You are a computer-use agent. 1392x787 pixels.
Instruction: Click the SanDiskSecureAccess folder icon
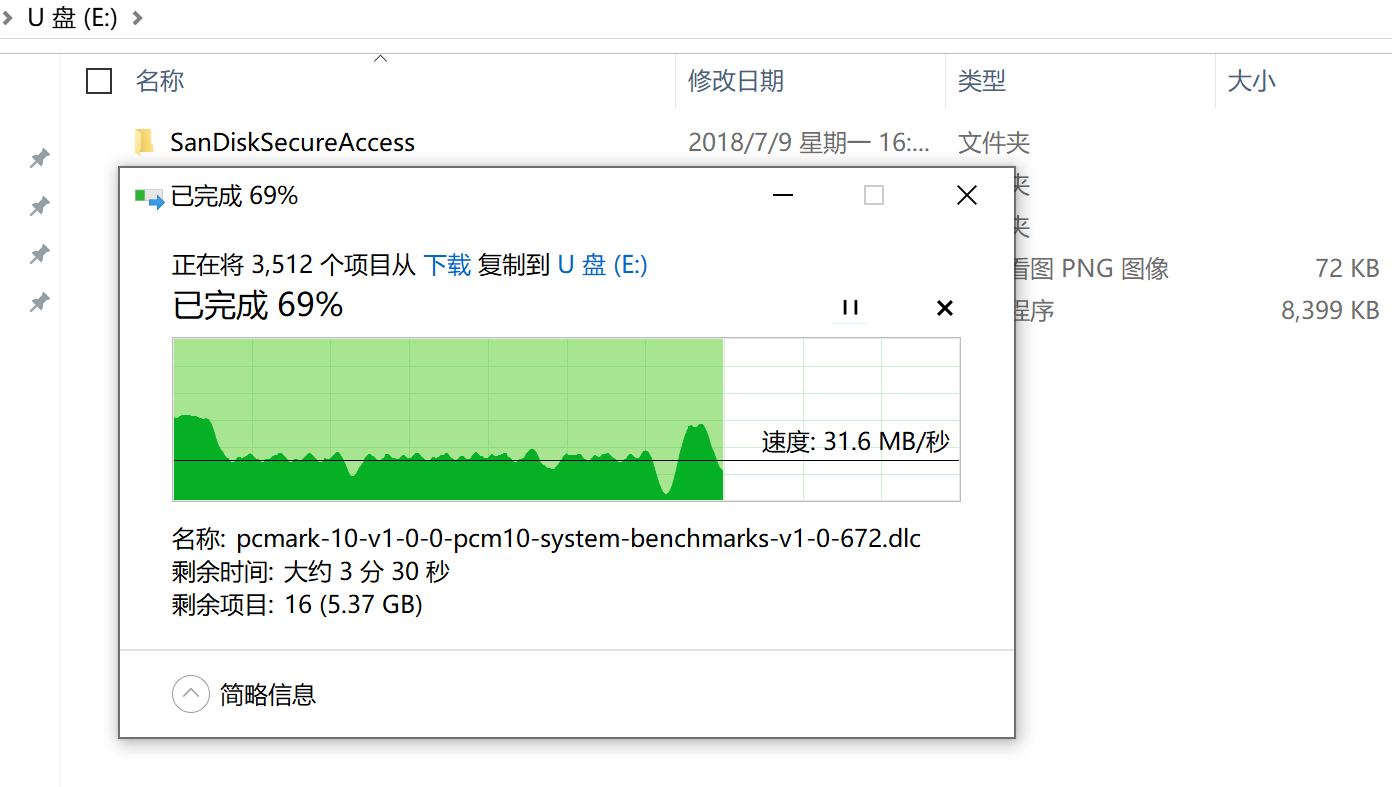coord(145,142)
